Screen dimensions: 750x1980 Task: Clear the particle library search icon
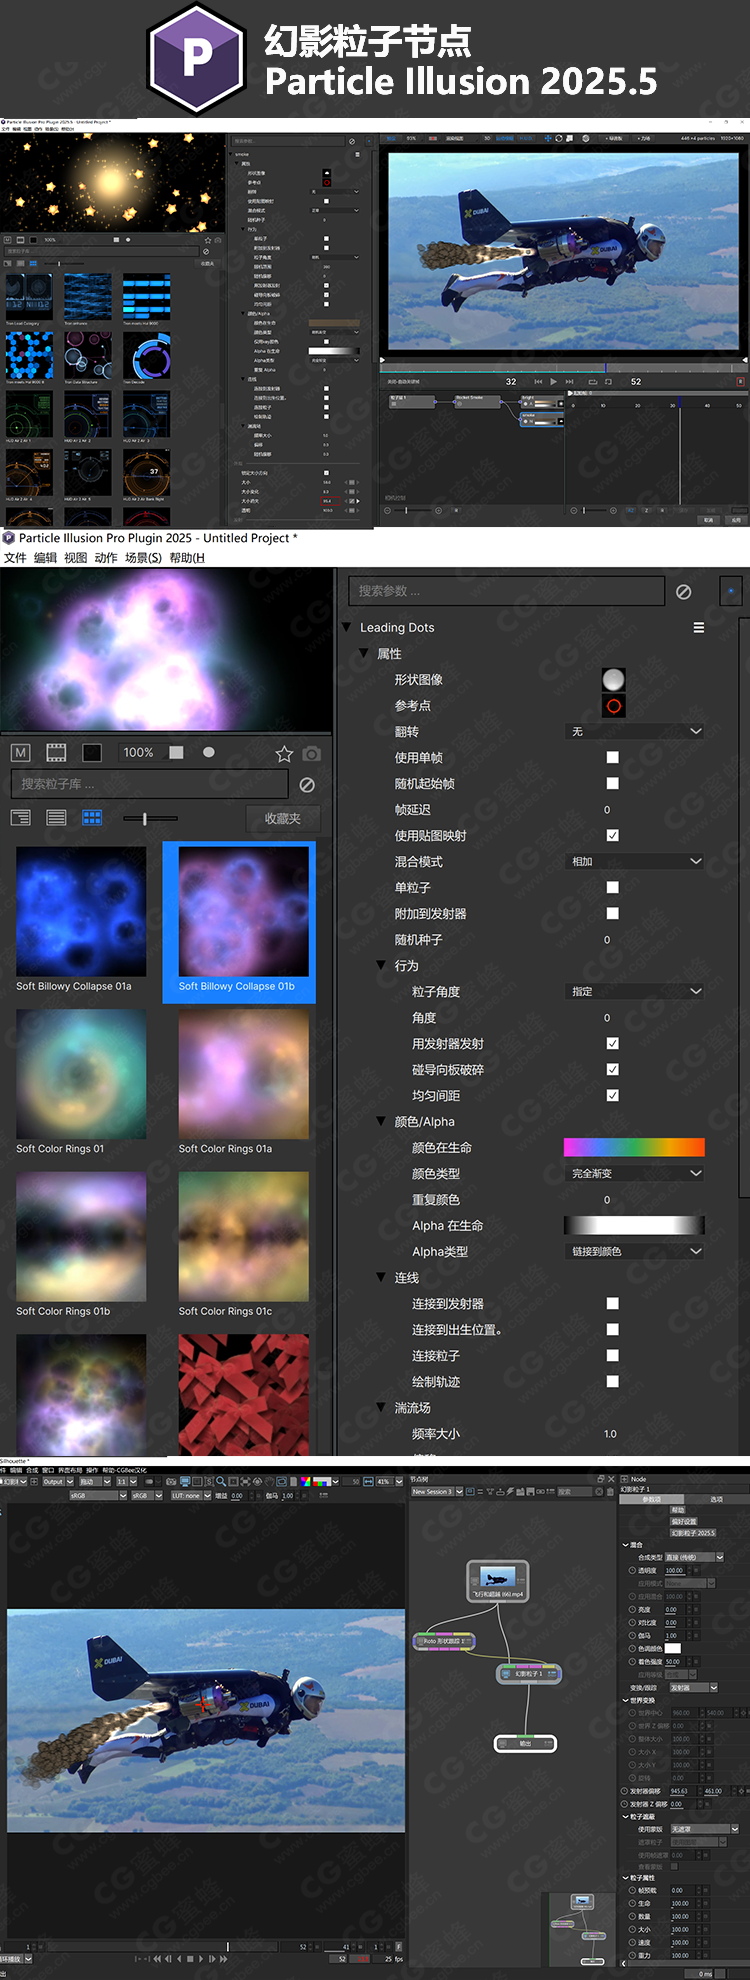tap(308, 786)
